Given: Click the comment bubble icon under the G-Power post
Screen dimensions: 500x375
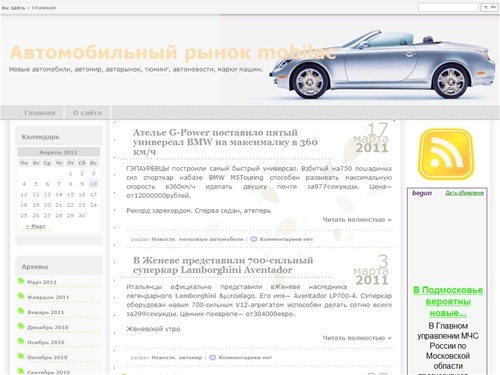Looking at the screenshot, I should tap(254, 239).
